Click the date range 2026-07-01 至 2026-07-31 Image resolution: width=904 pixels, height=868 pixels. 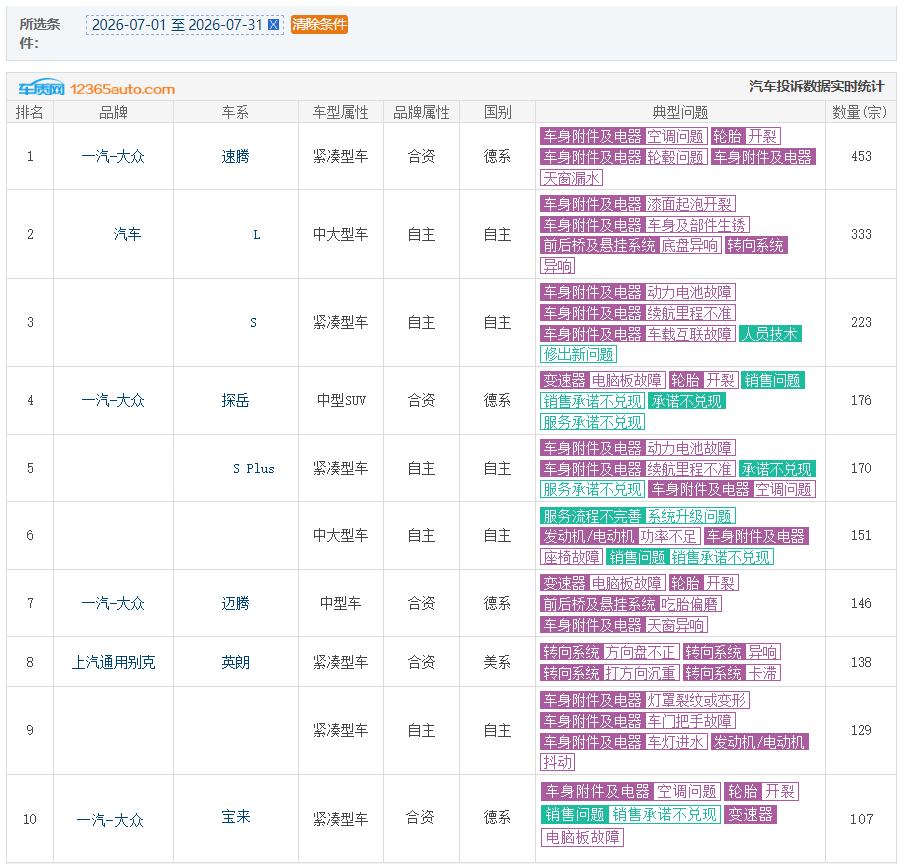pyautogui.click(x=178, y=25)
